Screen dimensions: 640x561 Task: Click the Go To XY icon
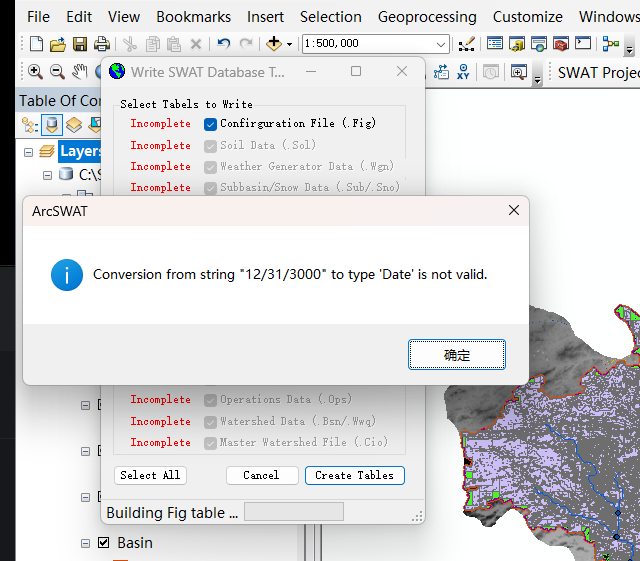[x=463, y=72]
